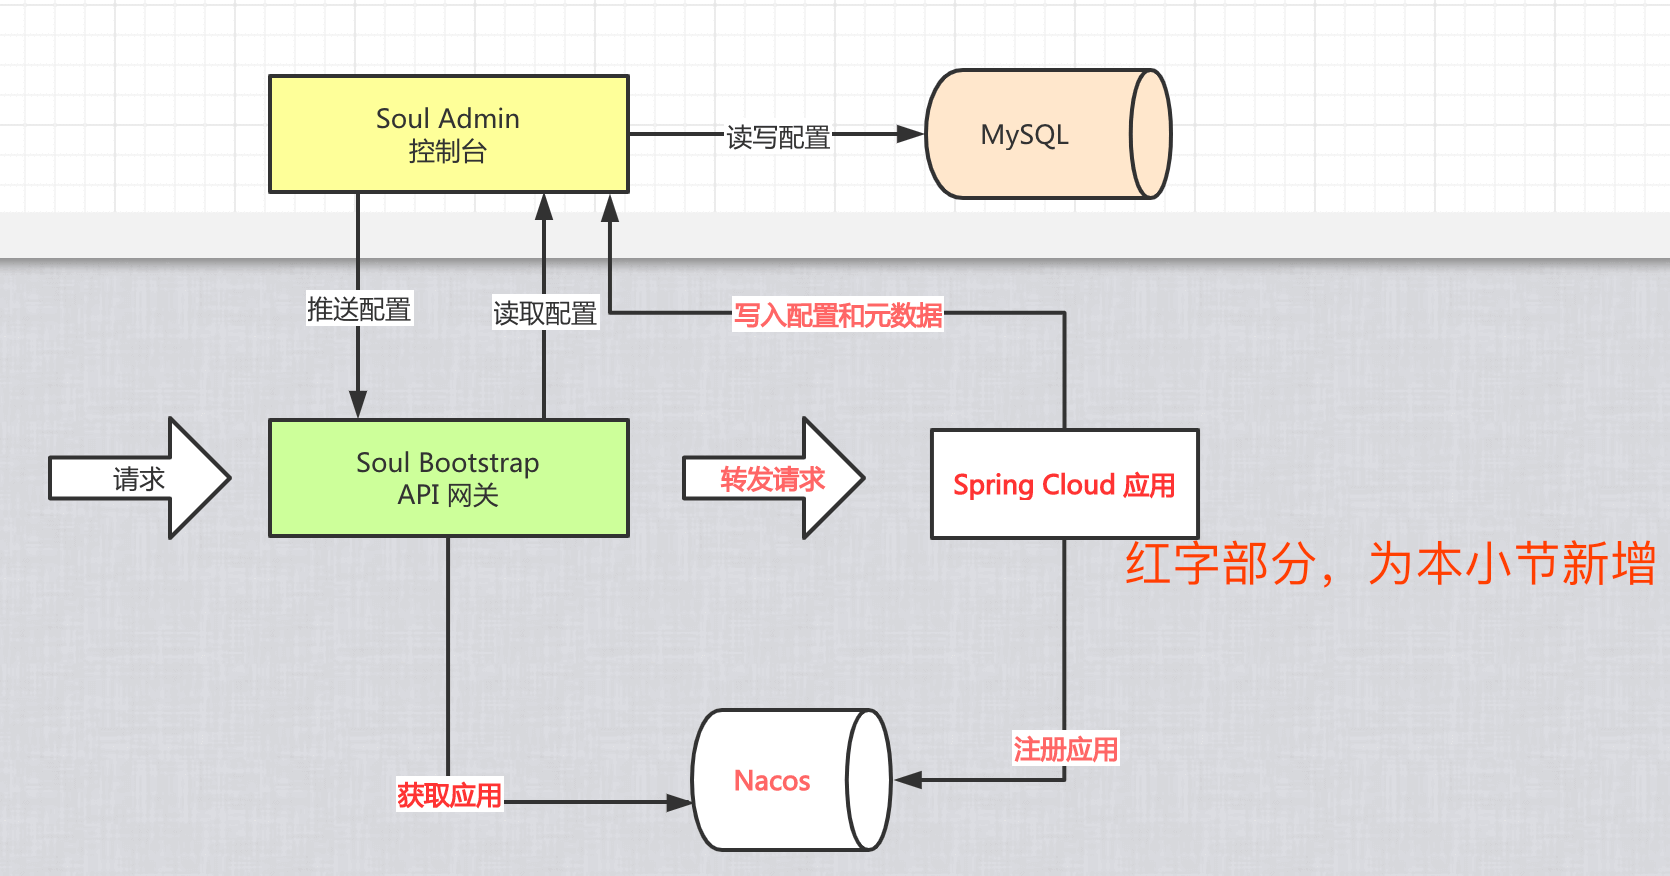Click the 读取配置 label

pyautogui.click(x=545, y=313)
